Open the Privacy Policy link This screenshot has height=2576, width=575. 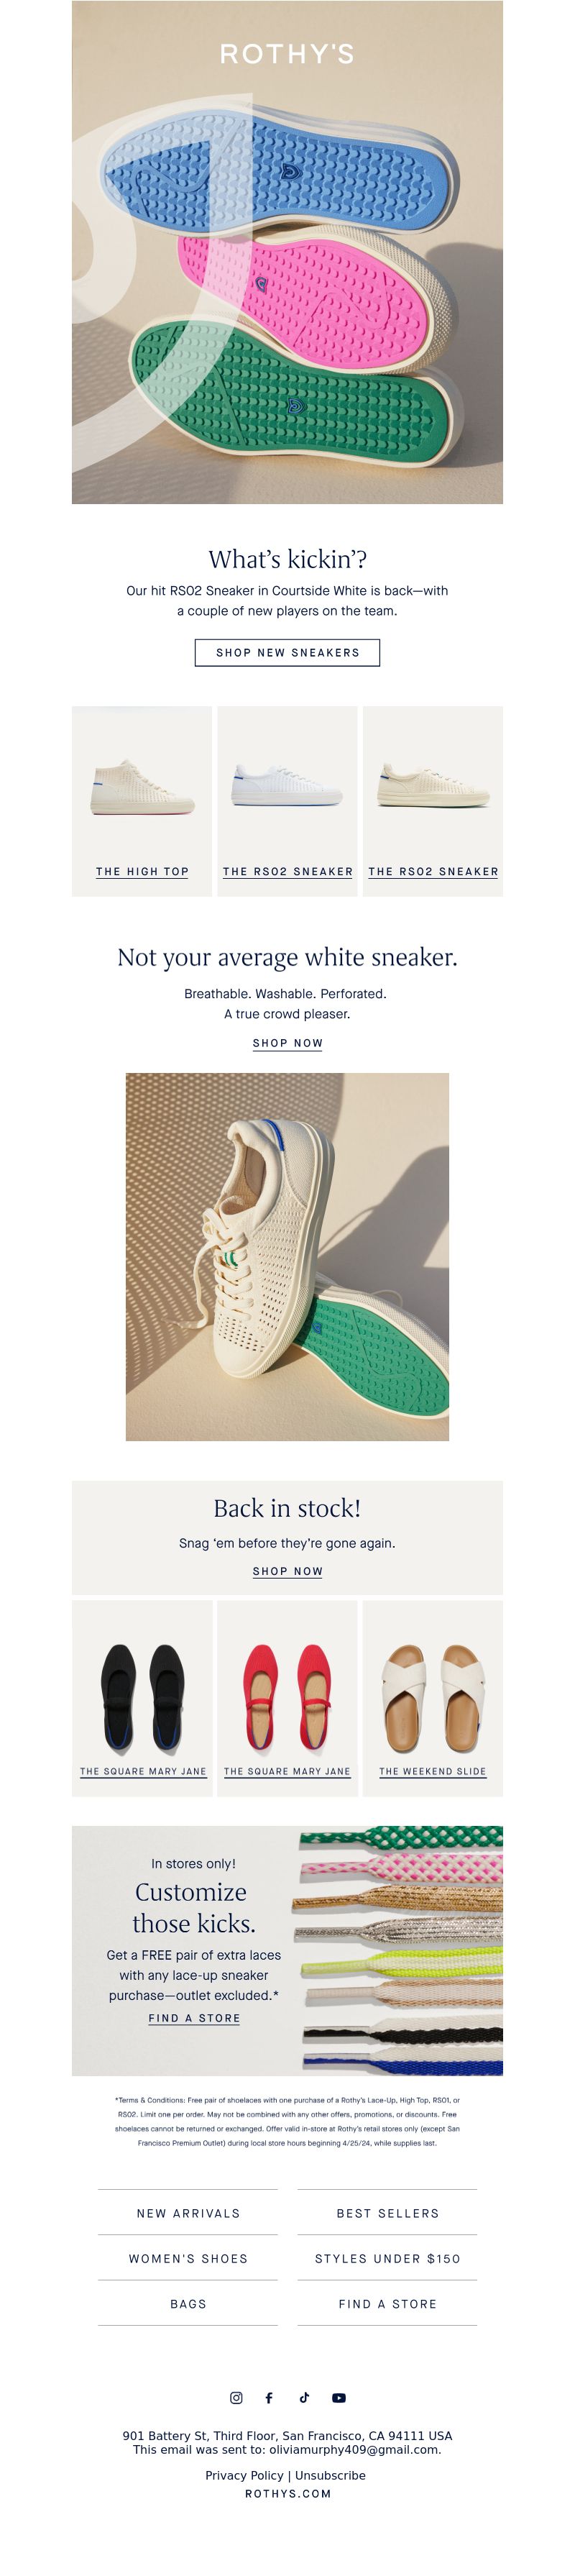[x=245, y=2475]
